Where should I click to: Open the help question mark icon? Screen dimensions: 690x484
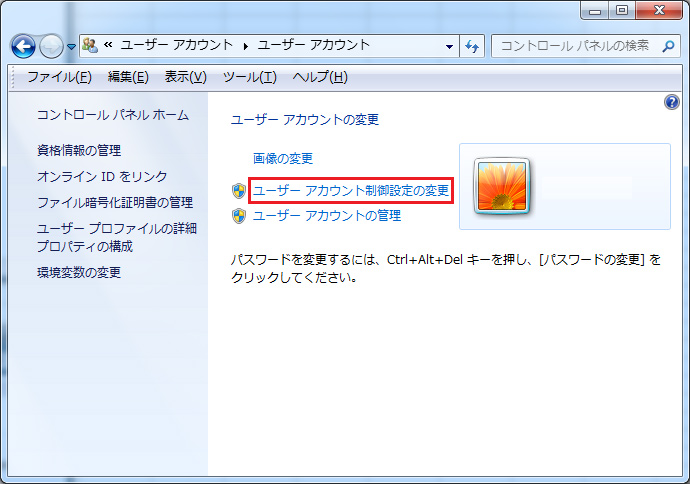coord(672,102)
